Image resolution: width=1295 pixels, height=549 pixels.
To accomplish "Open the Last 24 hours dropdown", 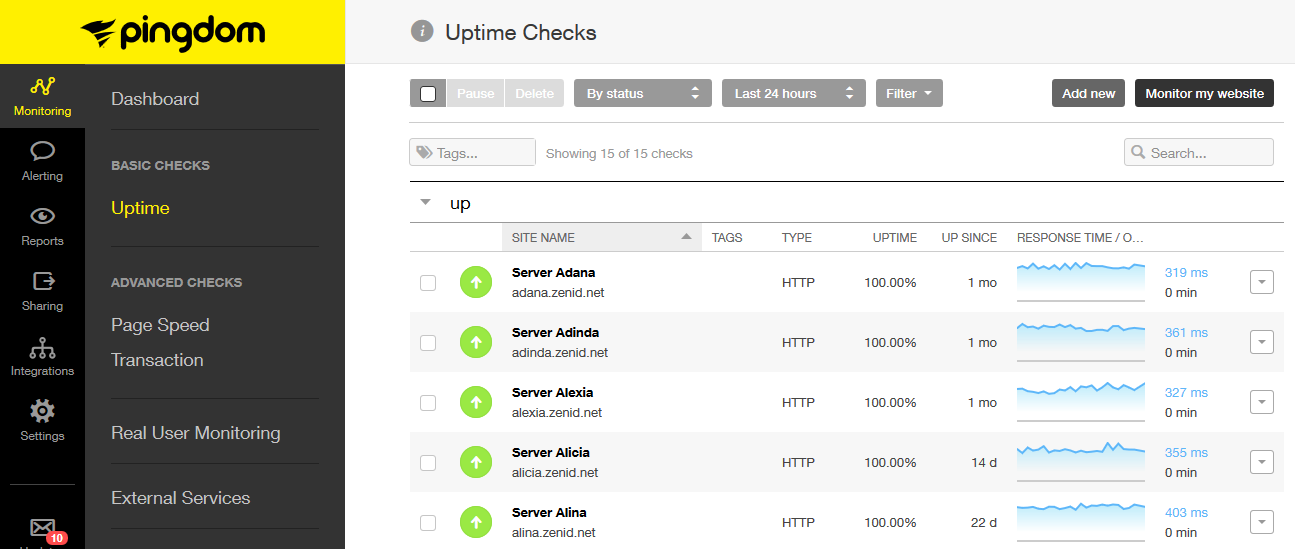I will click(794, 93).
